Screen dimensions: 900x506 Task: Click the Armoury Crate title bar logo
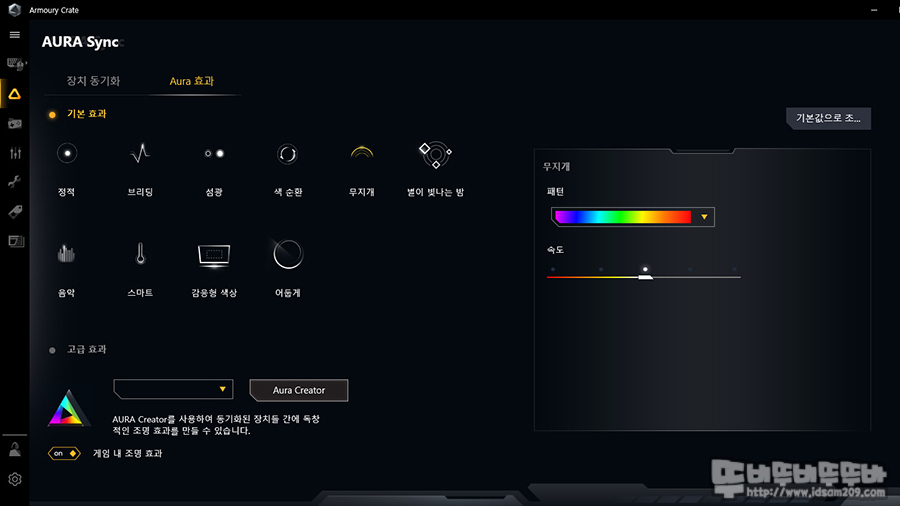pyautogui.click(x=14, y=10)
